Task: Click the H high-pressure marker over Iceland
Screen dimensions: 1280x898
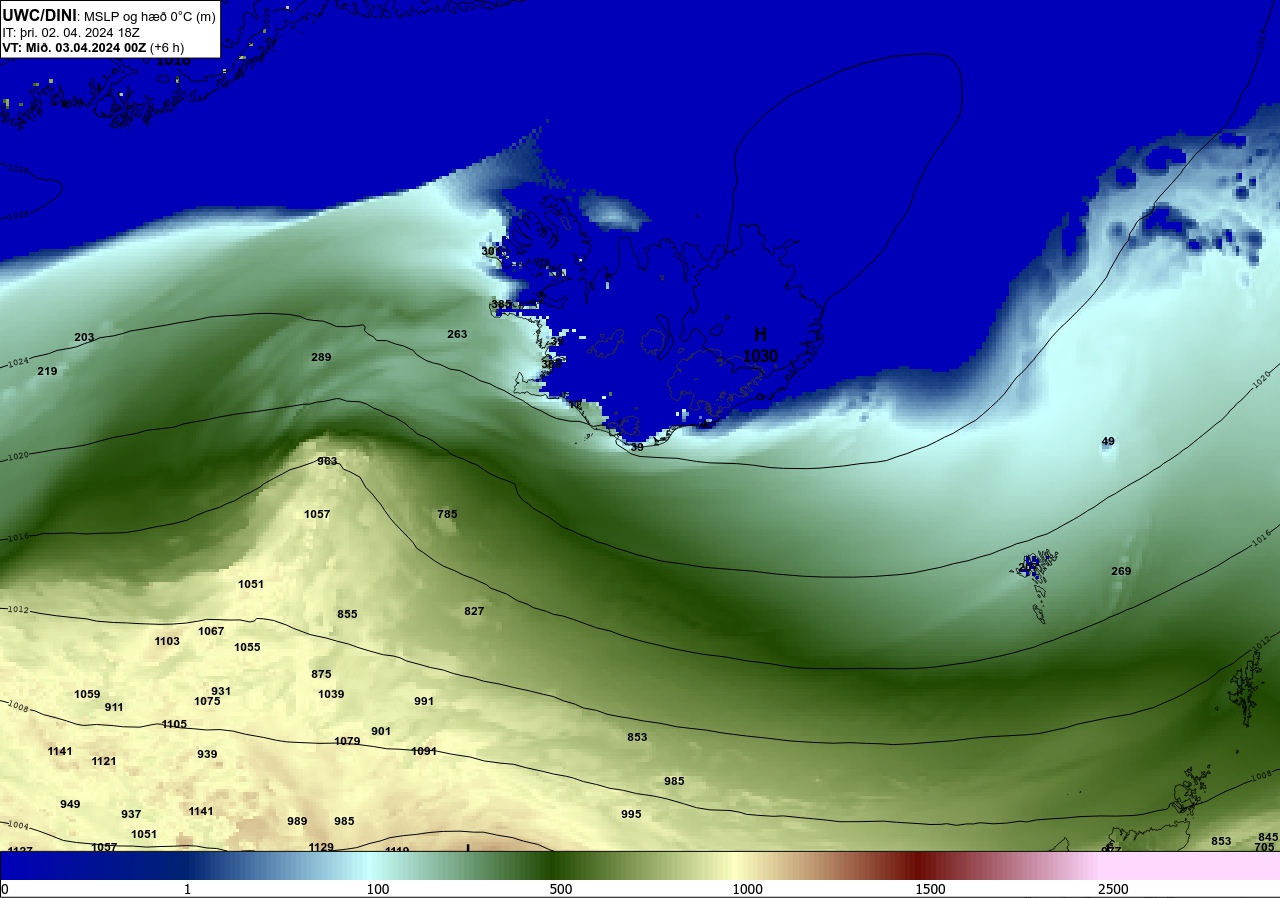Action: (760, 335)
